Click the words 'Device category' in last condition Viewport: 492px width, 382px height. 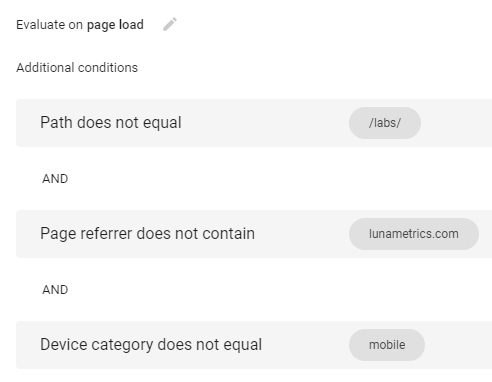[x=97, y=345]
